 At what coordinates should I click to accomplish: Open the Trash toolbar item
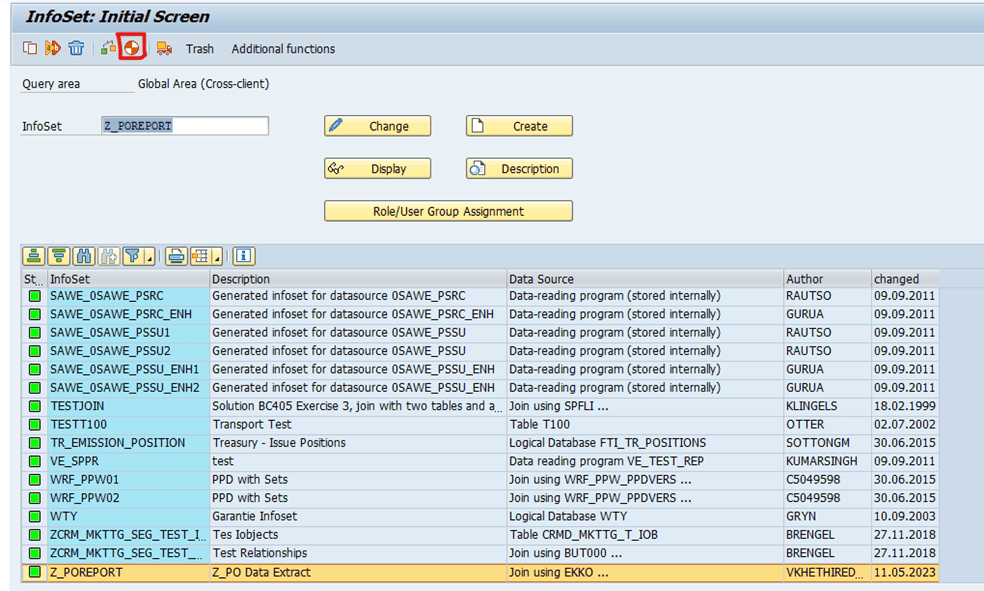pos(200,49)
